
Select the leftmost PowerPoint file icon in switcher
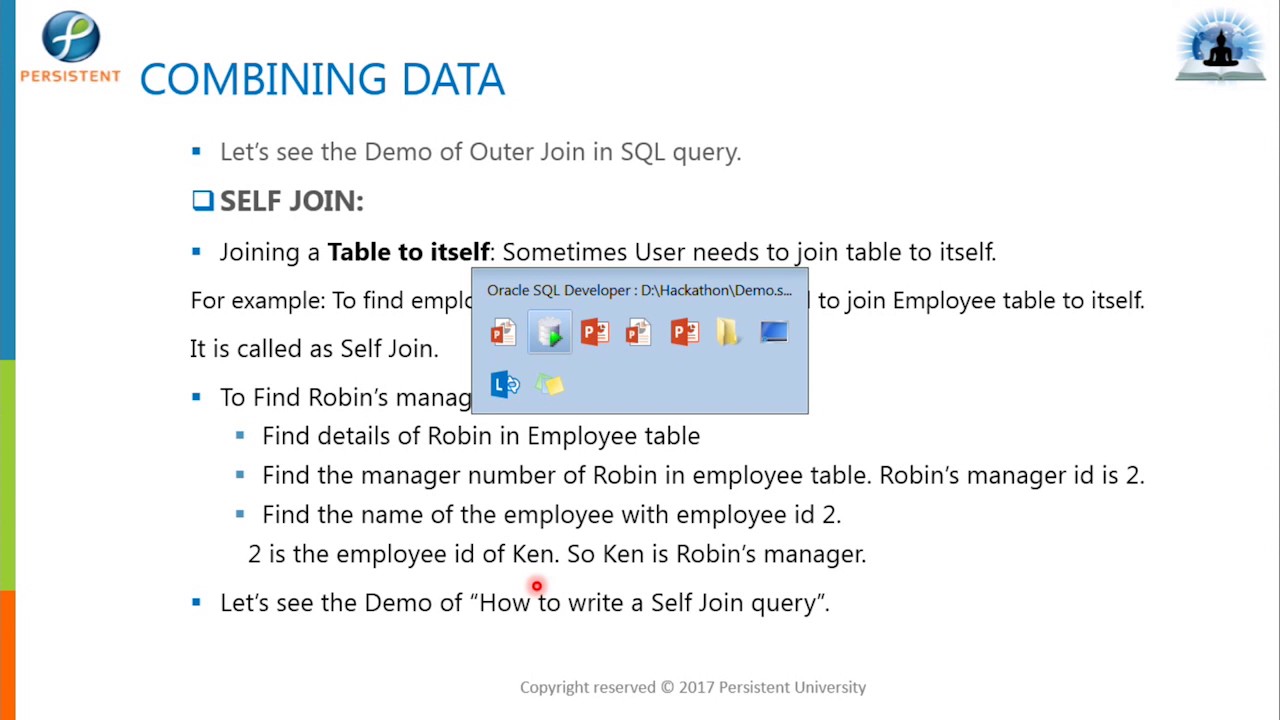pyautogui.click(x=503, y=332)
